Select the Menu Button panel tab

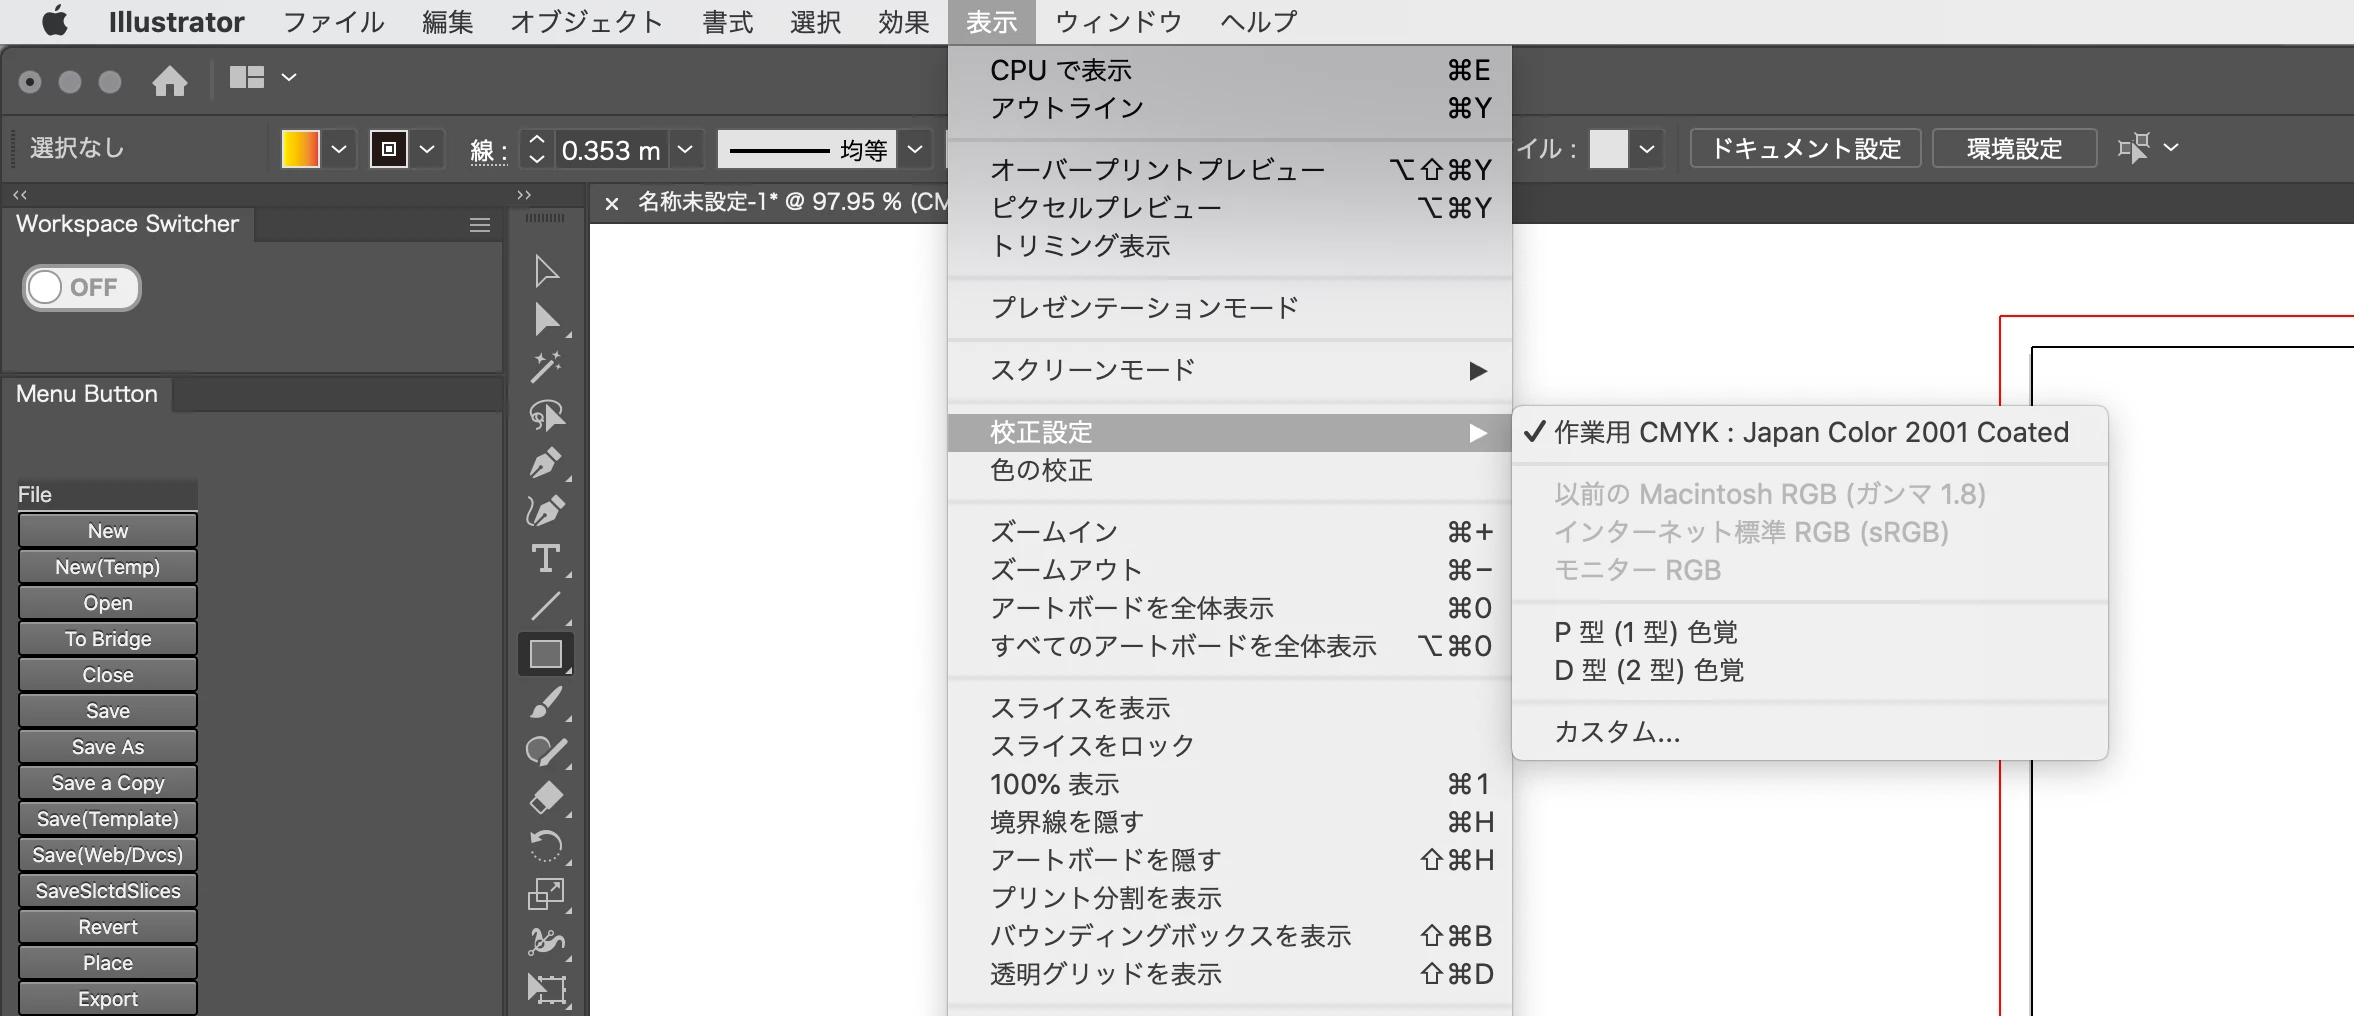pyautogui.click(x=87, y=394)
